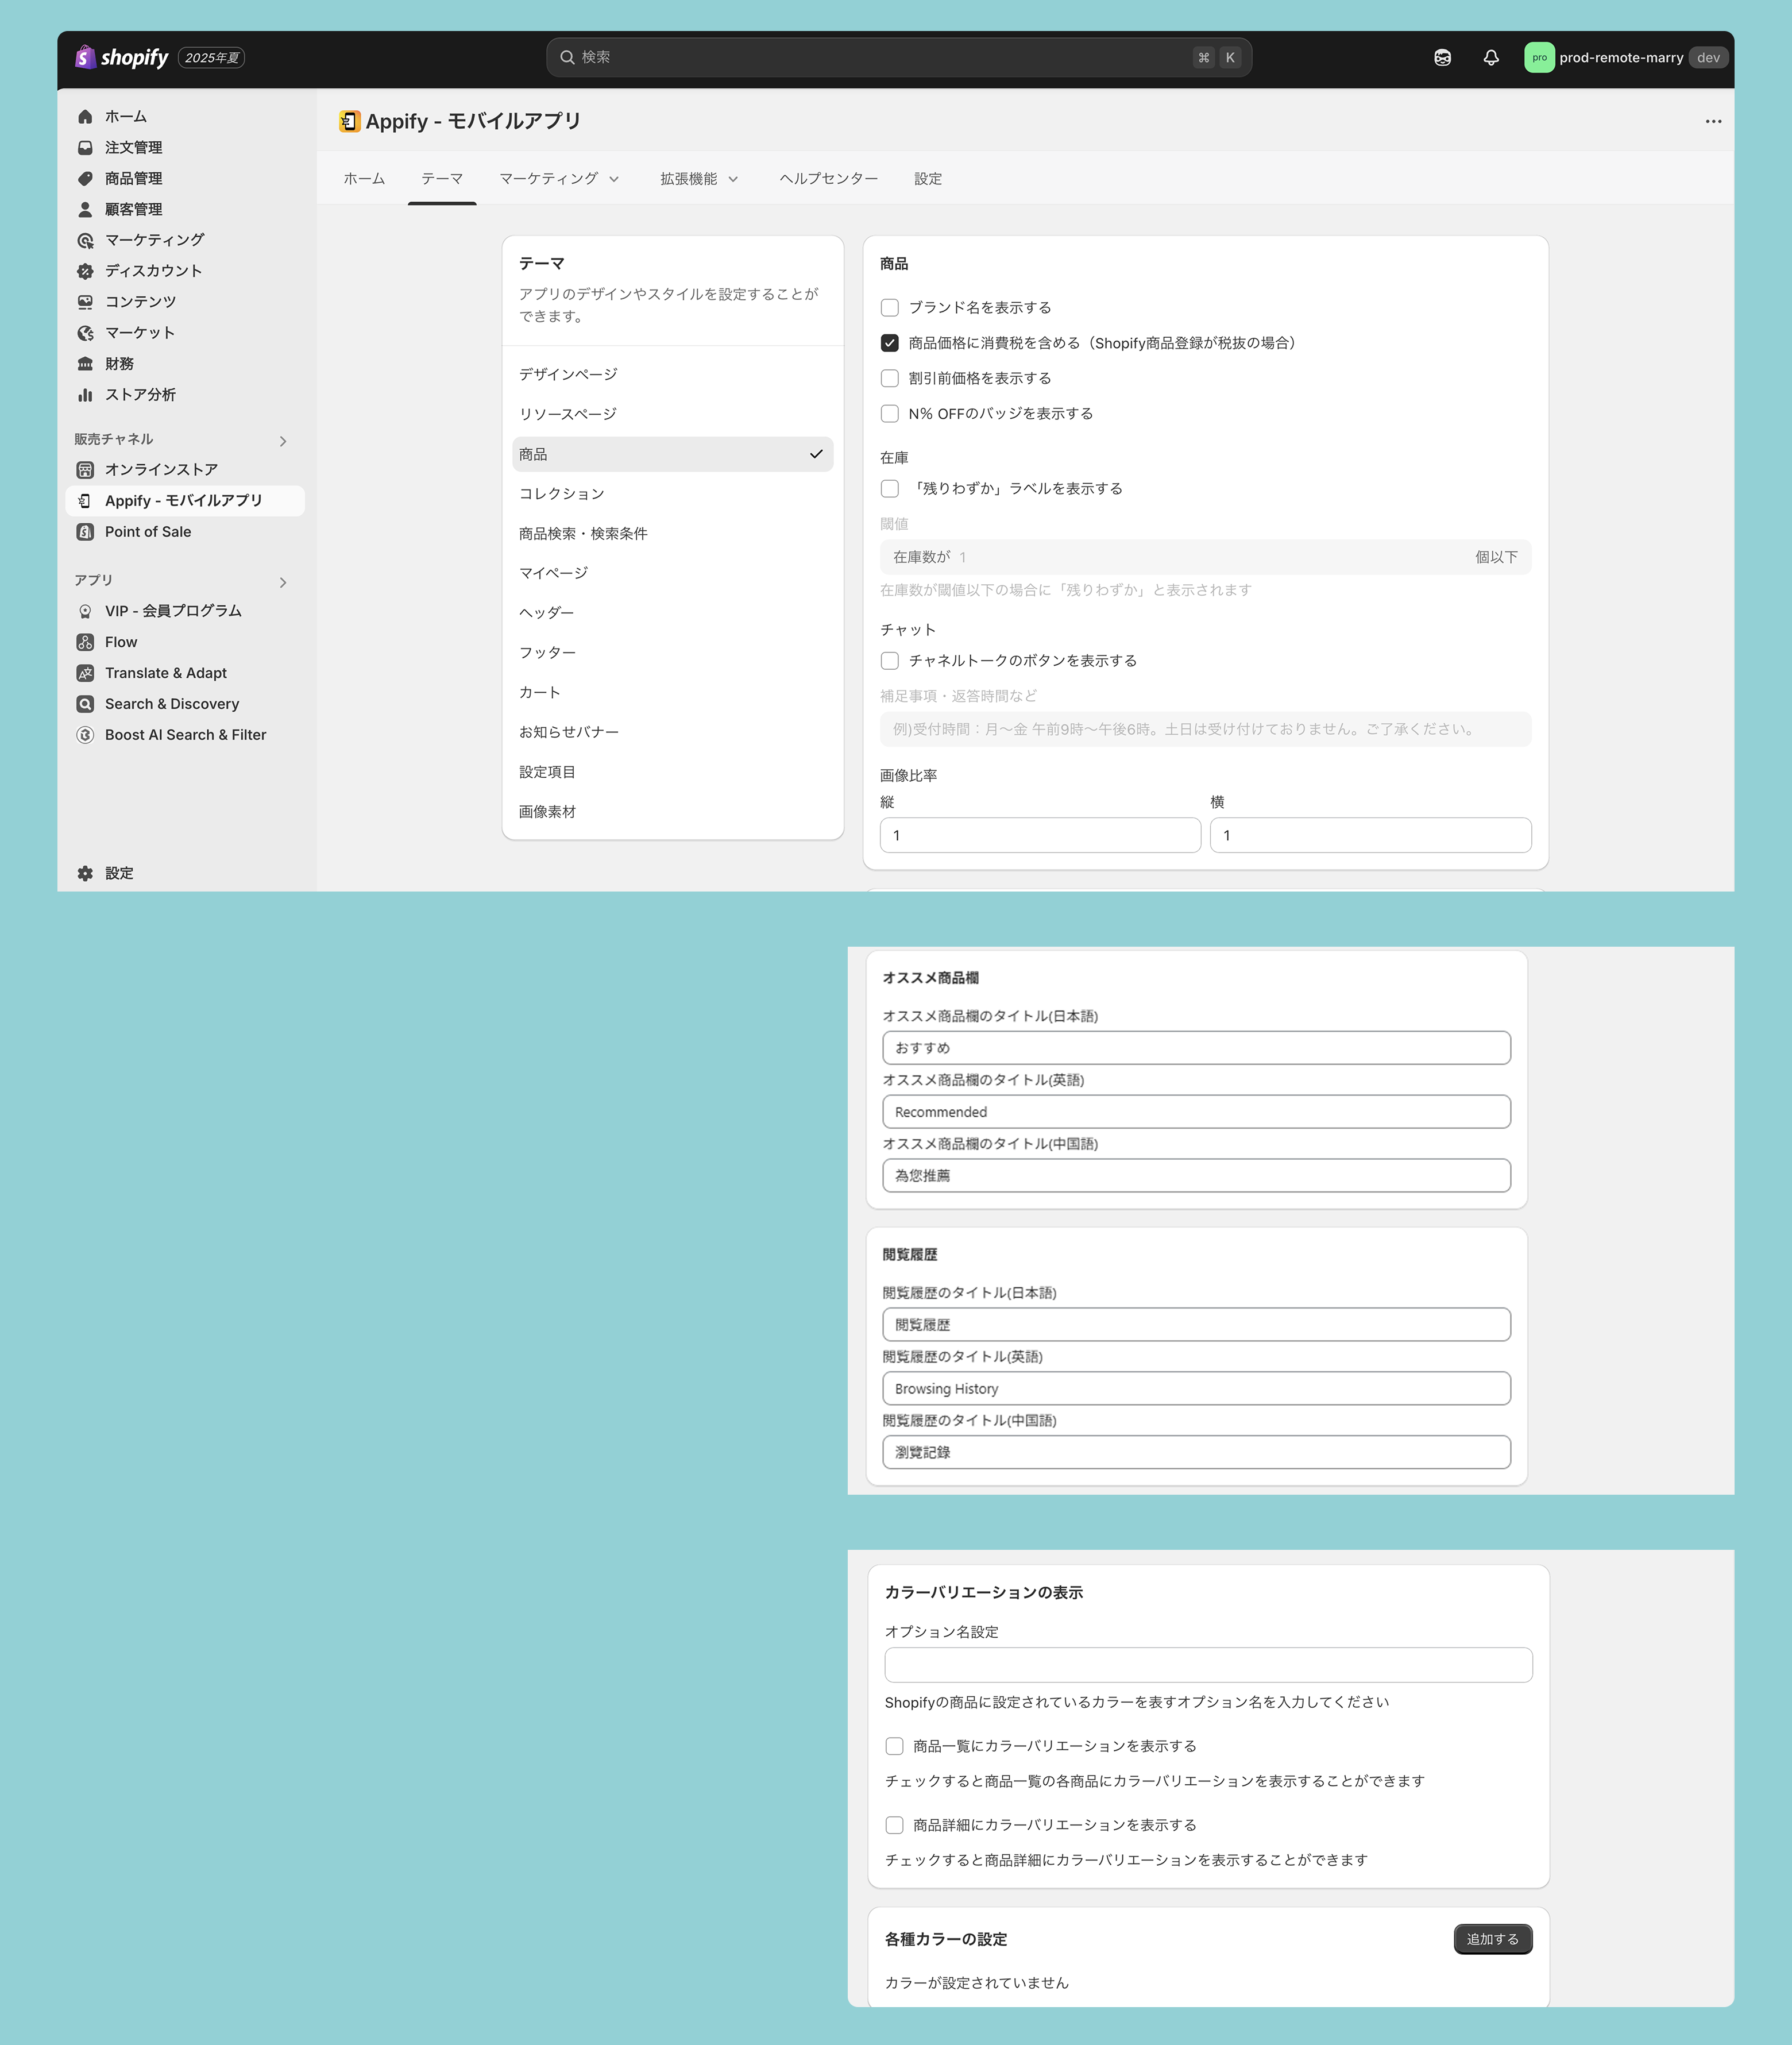This screenshot has height=2045, width=1792.
Task: Enable ブランド名を表示する checkbox
Action: pos(889,308)
